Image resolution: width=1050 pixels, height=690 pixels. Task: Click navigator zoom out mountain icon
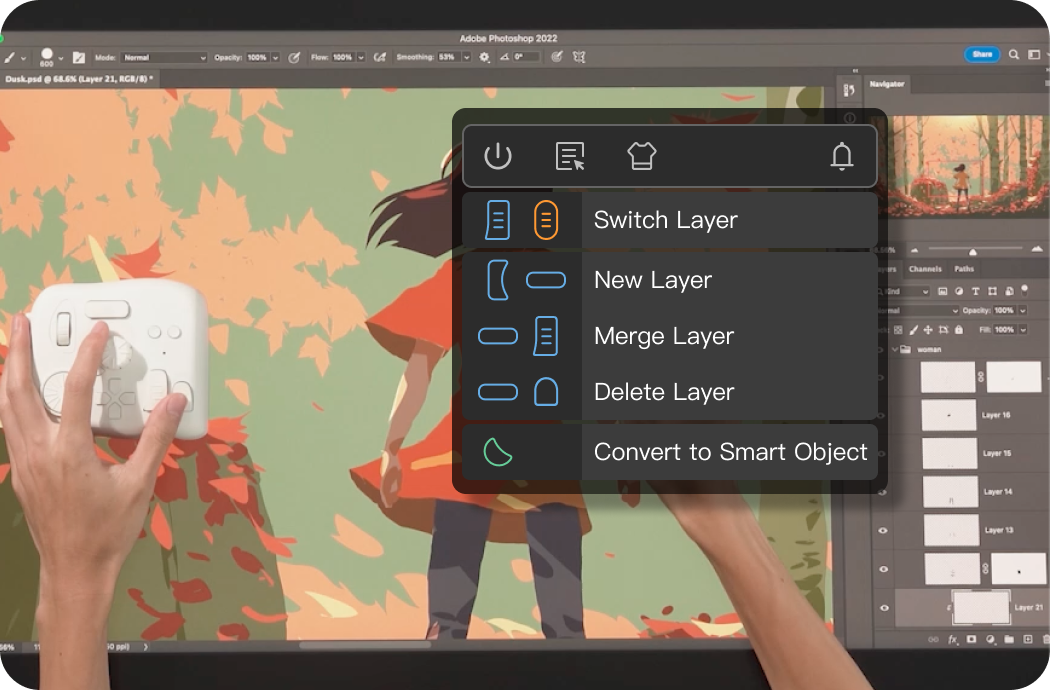[x=915, y=250]
